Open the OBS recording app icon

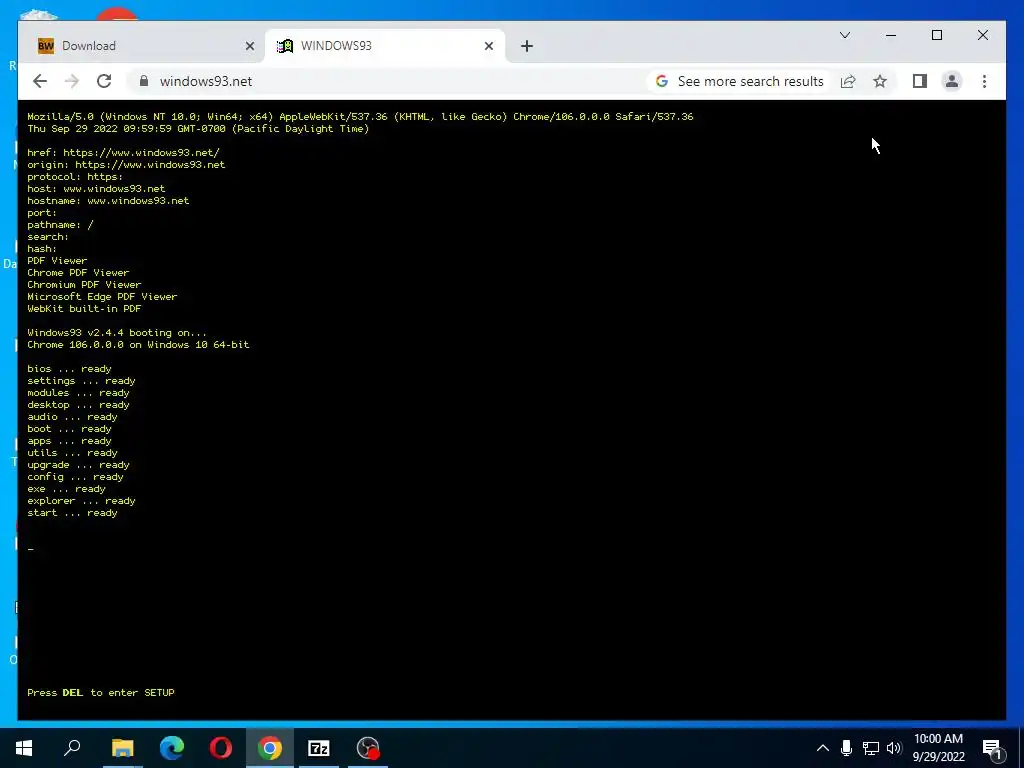(368, 748)
